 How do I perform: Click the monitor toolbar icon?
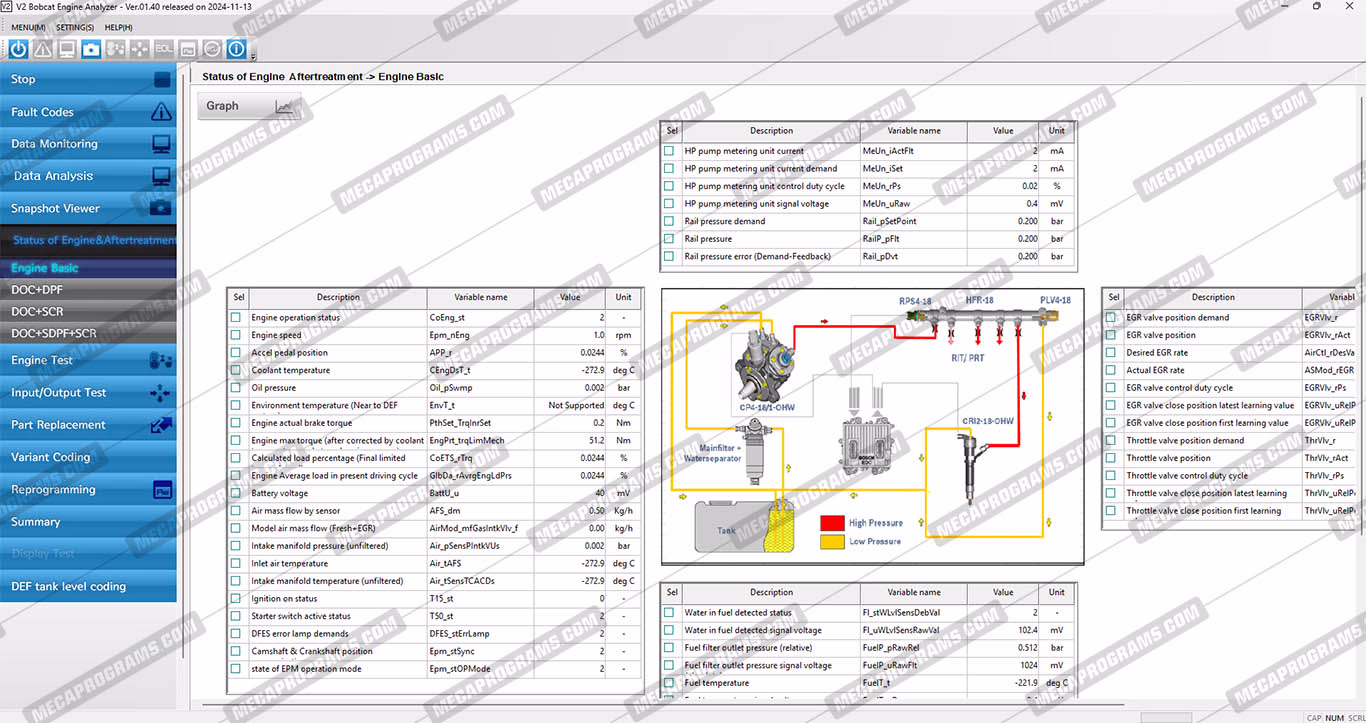[67, 48]
